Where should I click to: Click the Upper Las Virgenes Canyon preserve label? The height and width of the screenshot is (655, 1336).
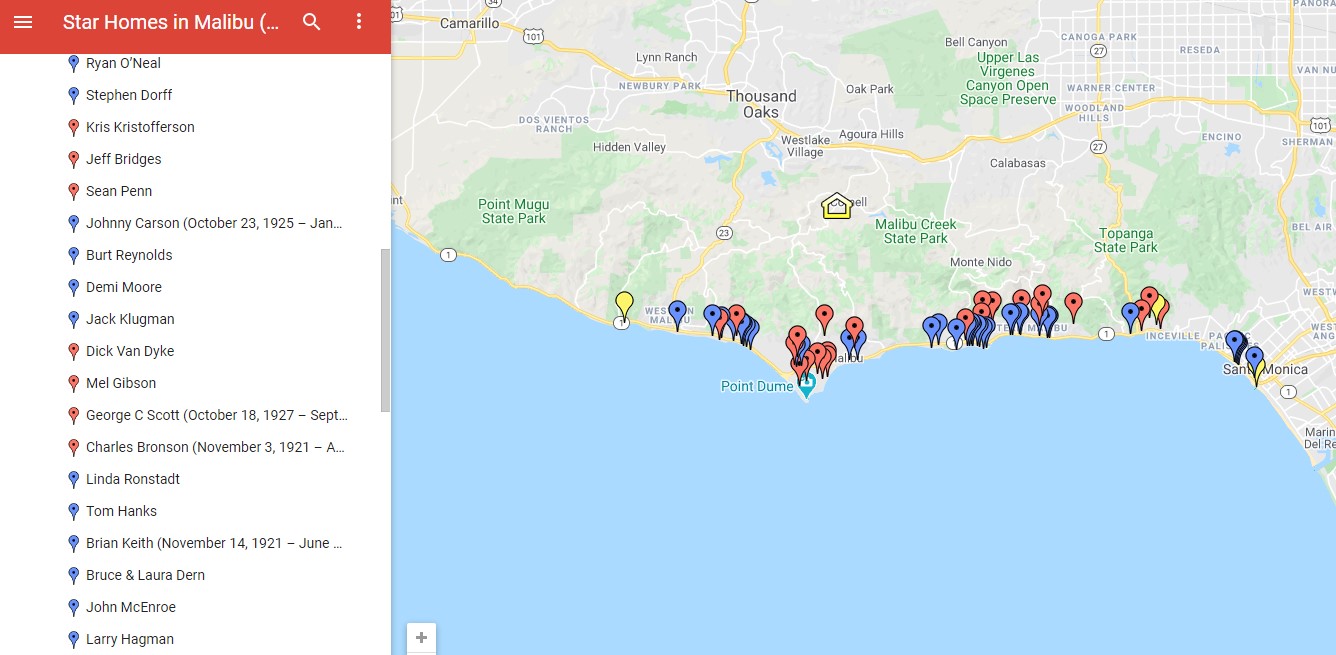tap(1007, 78)
